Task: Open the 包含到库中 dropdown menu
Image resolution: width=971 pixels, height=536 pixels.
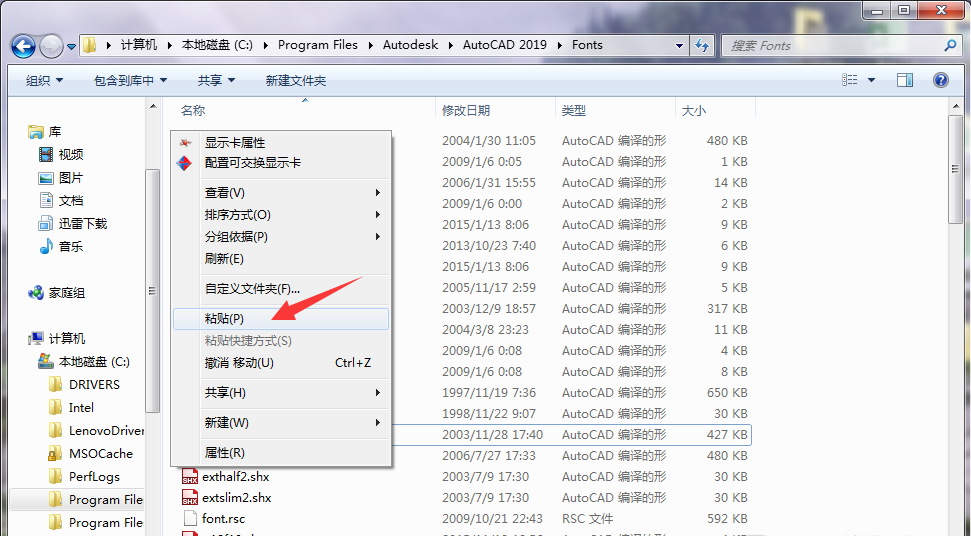Action: (x=130, y=80)
